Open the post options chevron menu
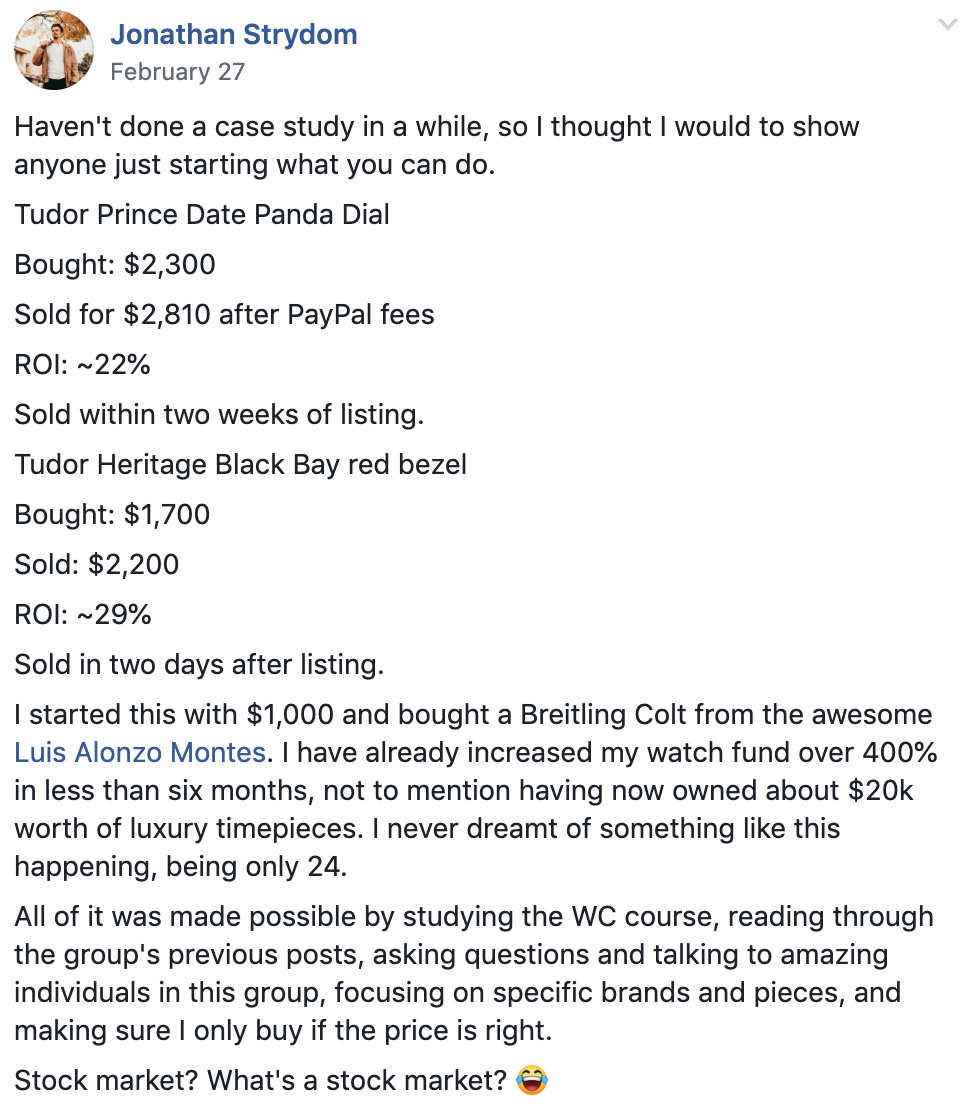The height and width of the screenshot is (1110, 978). click(x=947, y=25)
